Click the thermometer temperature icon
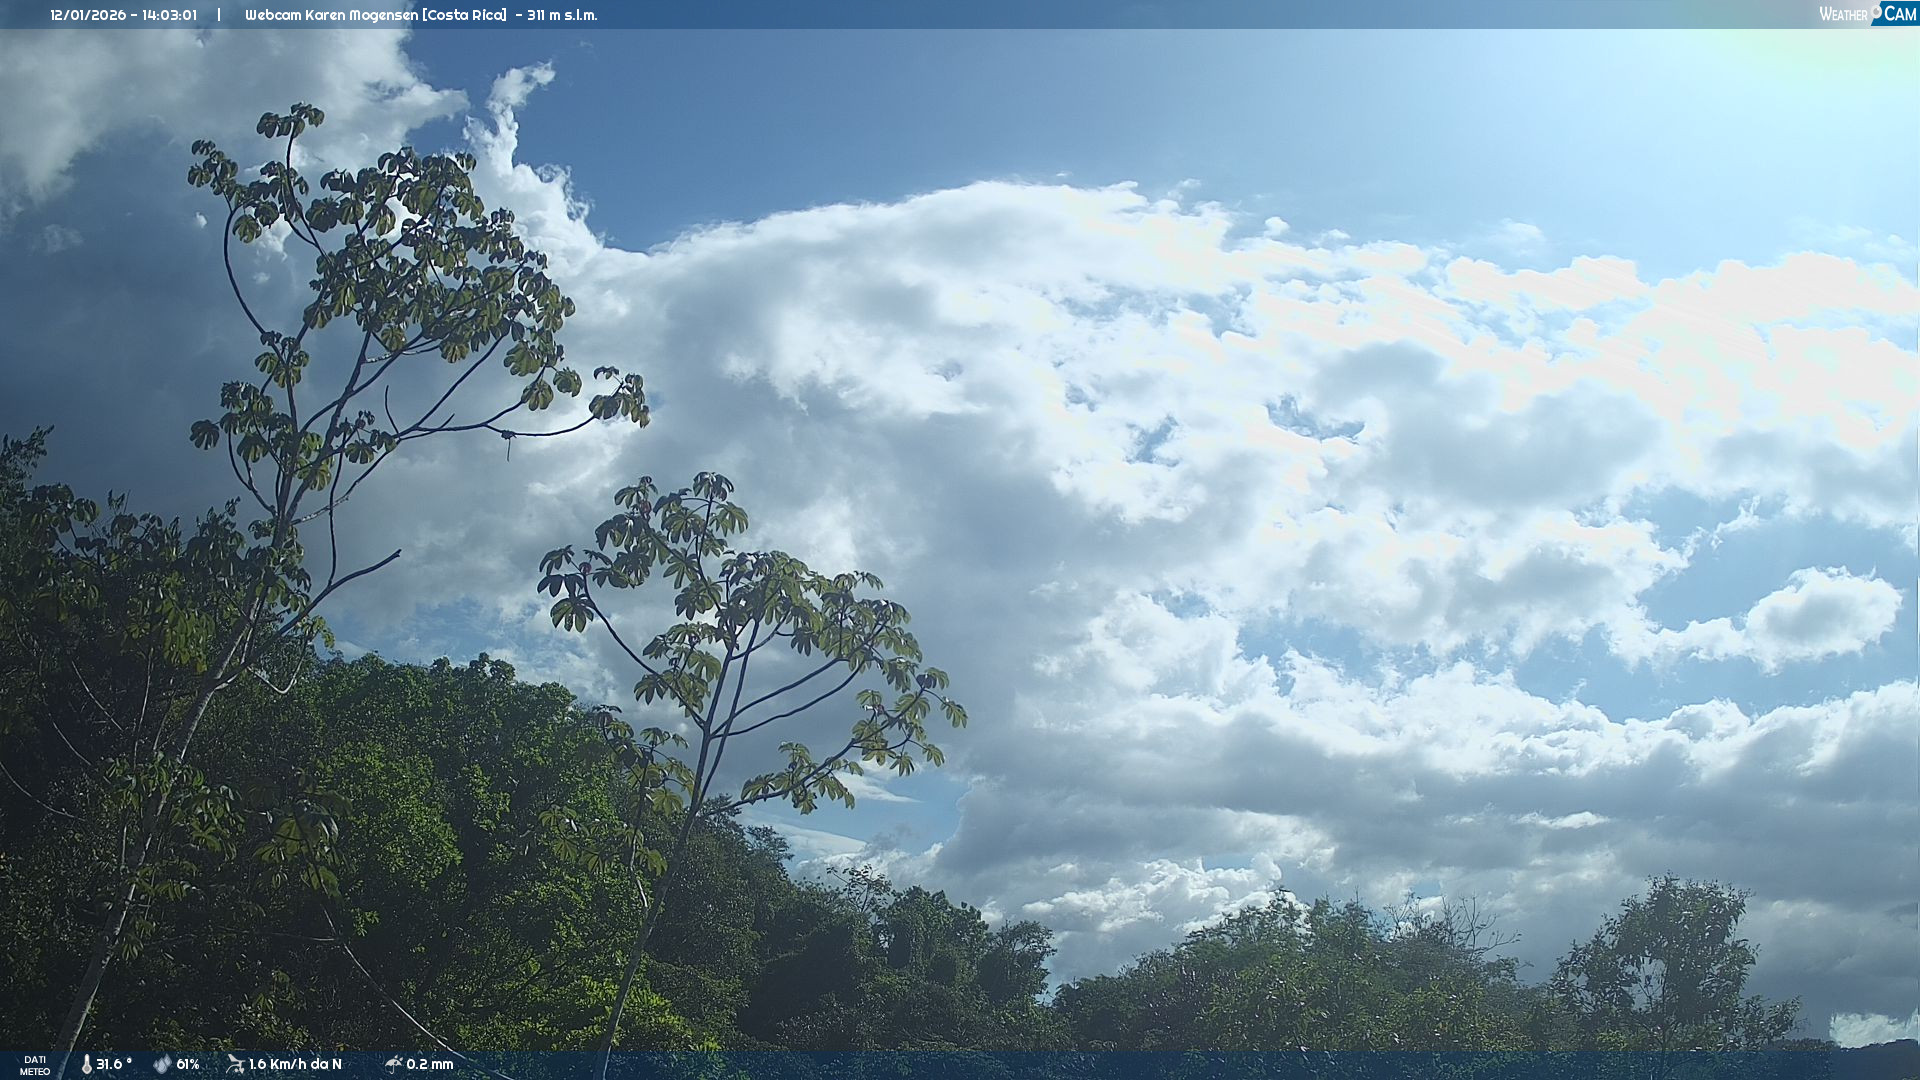 click(x=87, y=1065)
